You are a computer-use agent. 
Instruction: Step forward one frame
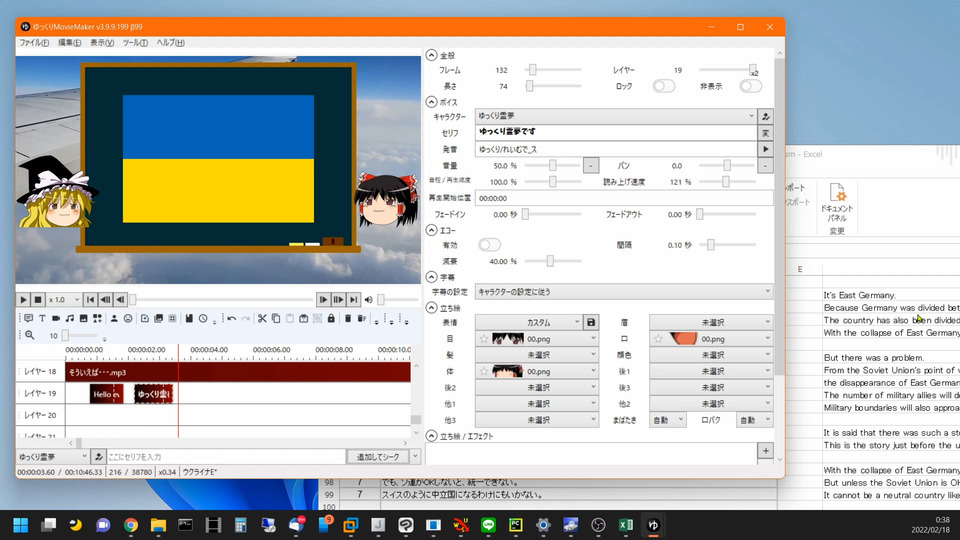[323, 299]
